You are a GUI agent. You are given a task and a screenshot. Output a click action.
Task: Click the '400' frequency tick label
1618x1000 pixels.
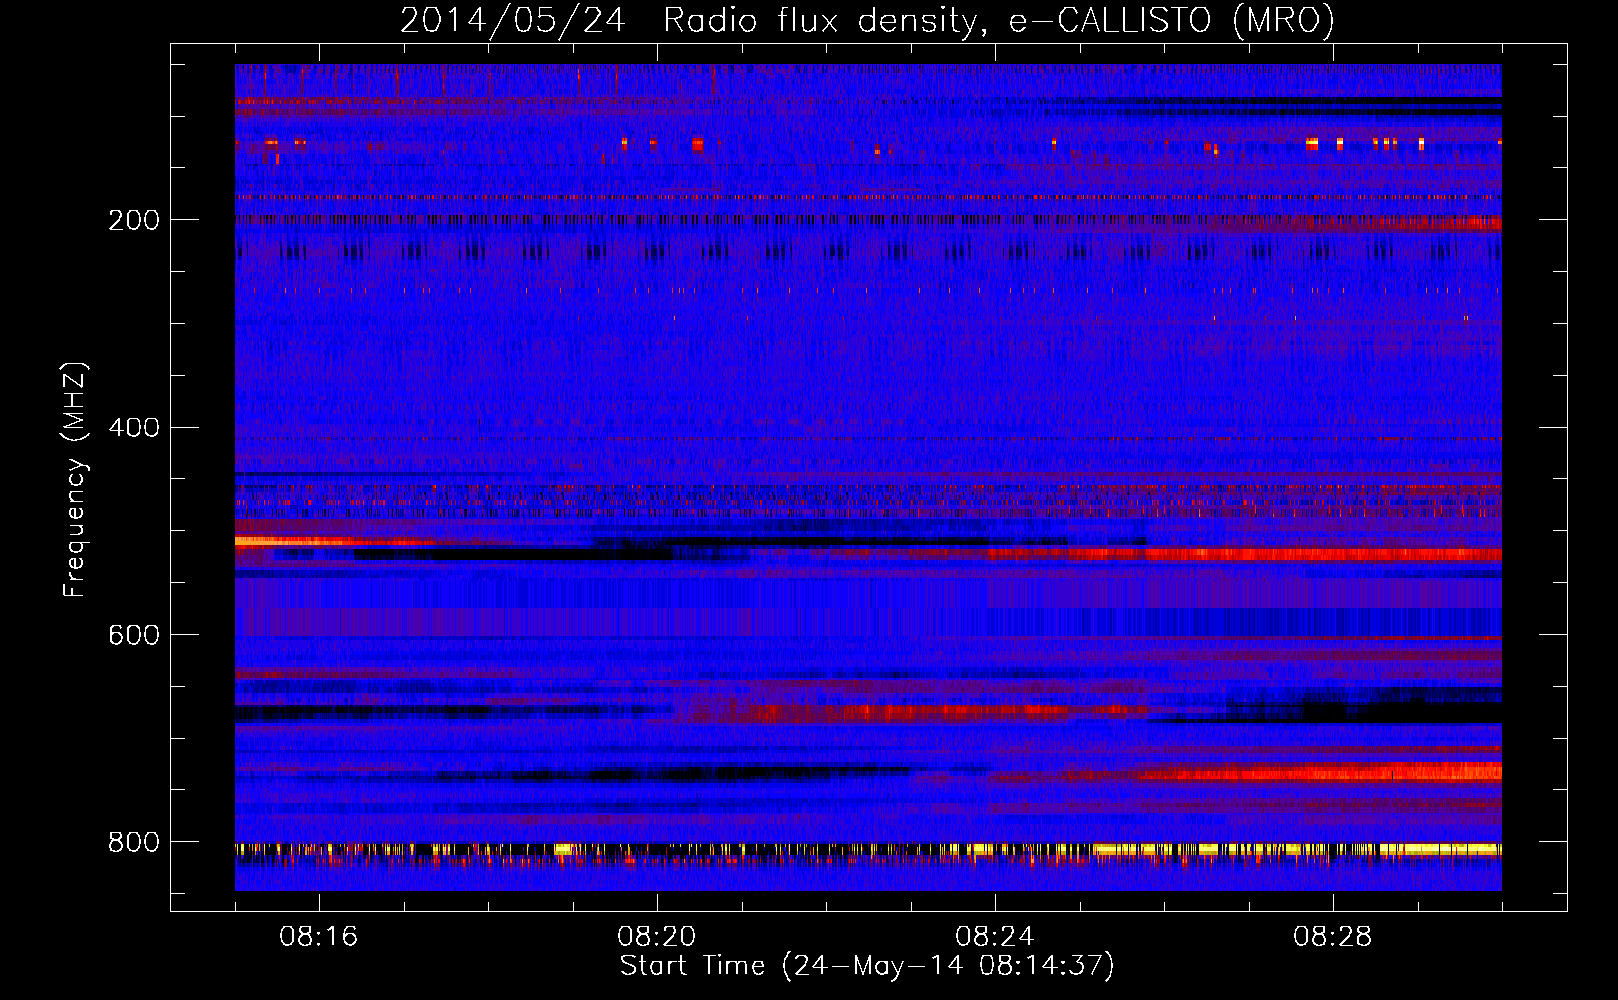point(134,428)
